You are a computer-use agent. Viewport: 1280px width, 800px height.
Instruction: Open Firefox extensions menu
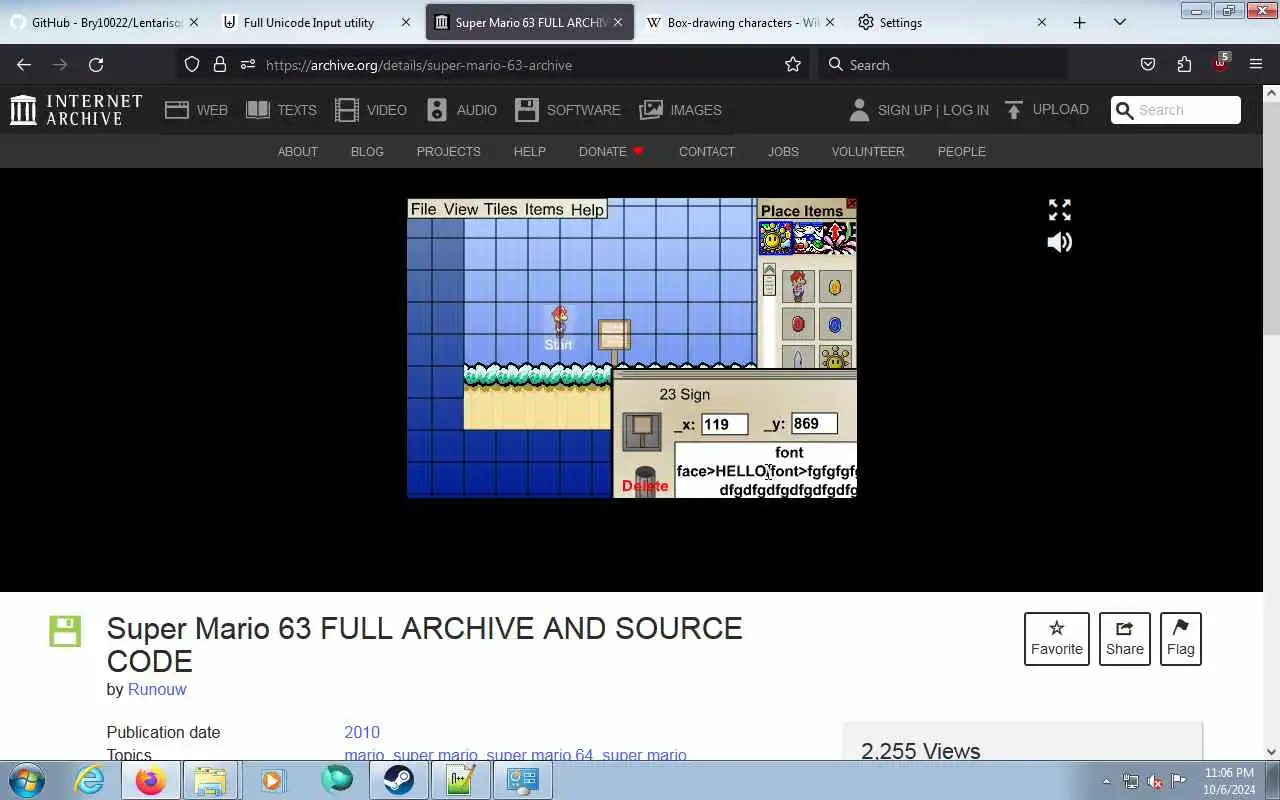tap(1184, 65)
